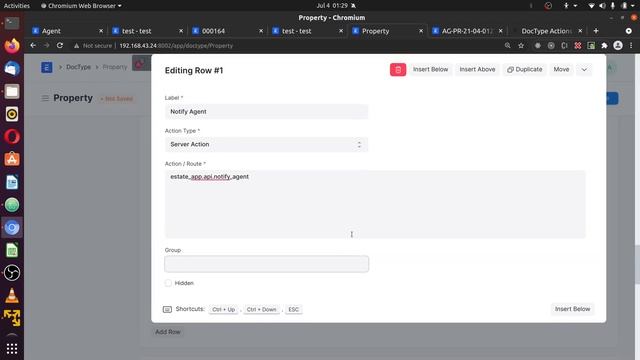Viewport: 640px width, 360px height.
Task: Show all applications grid
Action: pyautogui.click(x=12, y=349)
